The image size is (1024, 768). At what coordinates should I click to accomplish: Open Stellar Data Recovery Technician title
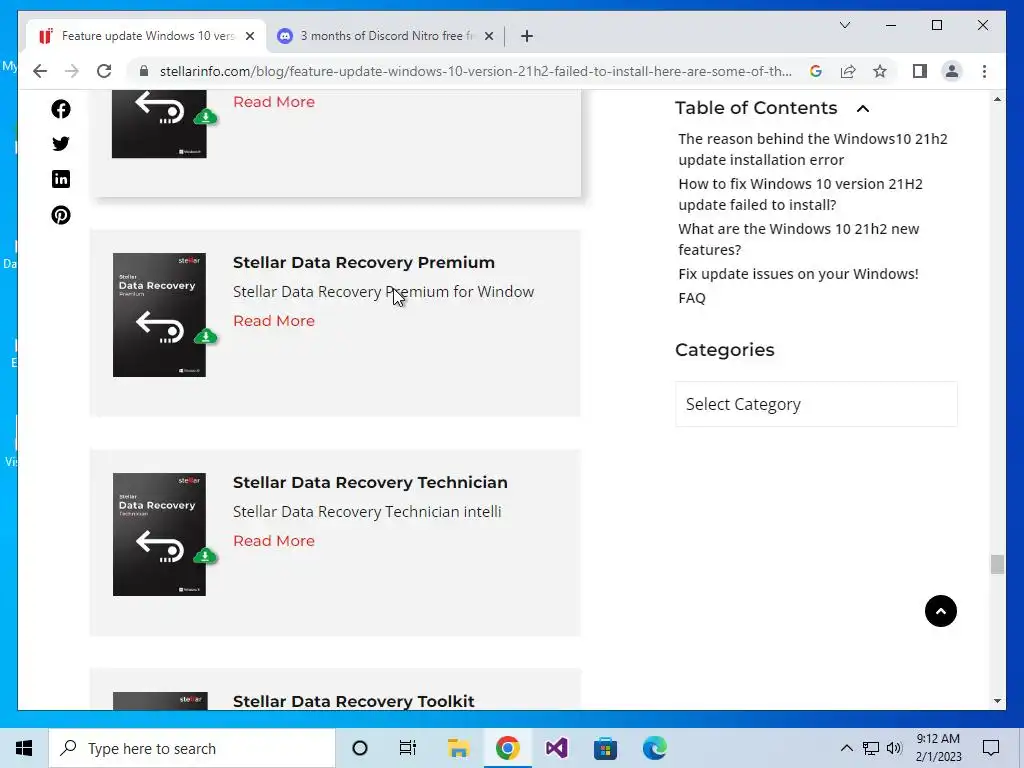pos(370,483)
